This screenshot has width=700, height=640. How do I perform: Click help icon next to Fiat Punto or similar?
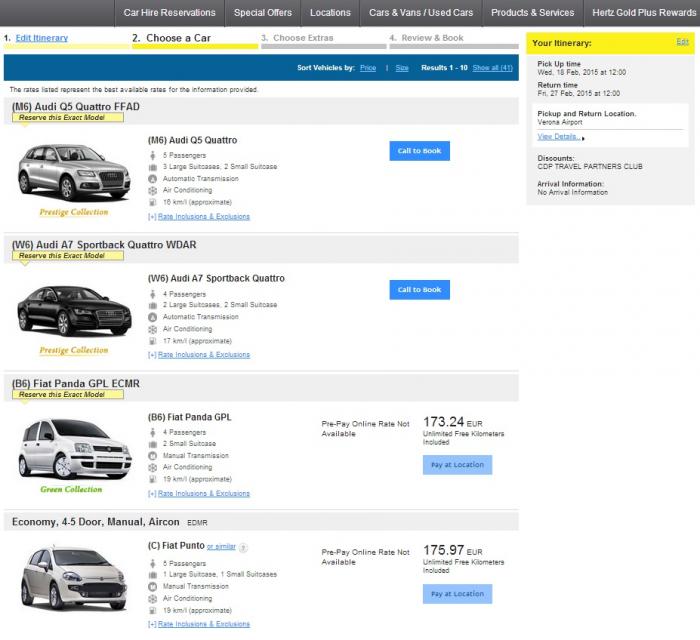coord(243,547)
